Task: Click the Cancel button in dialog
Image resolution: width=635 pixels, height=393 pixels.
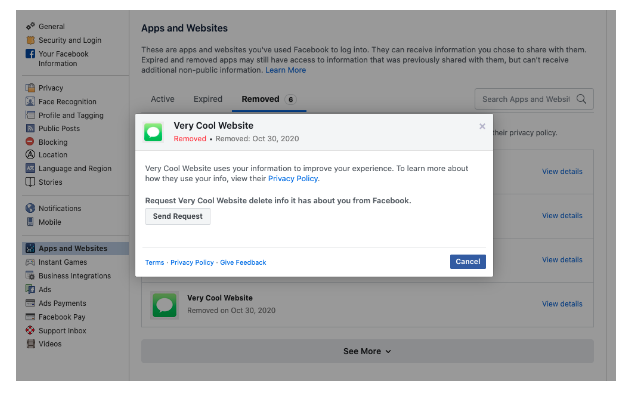Action: click(468, 261)
